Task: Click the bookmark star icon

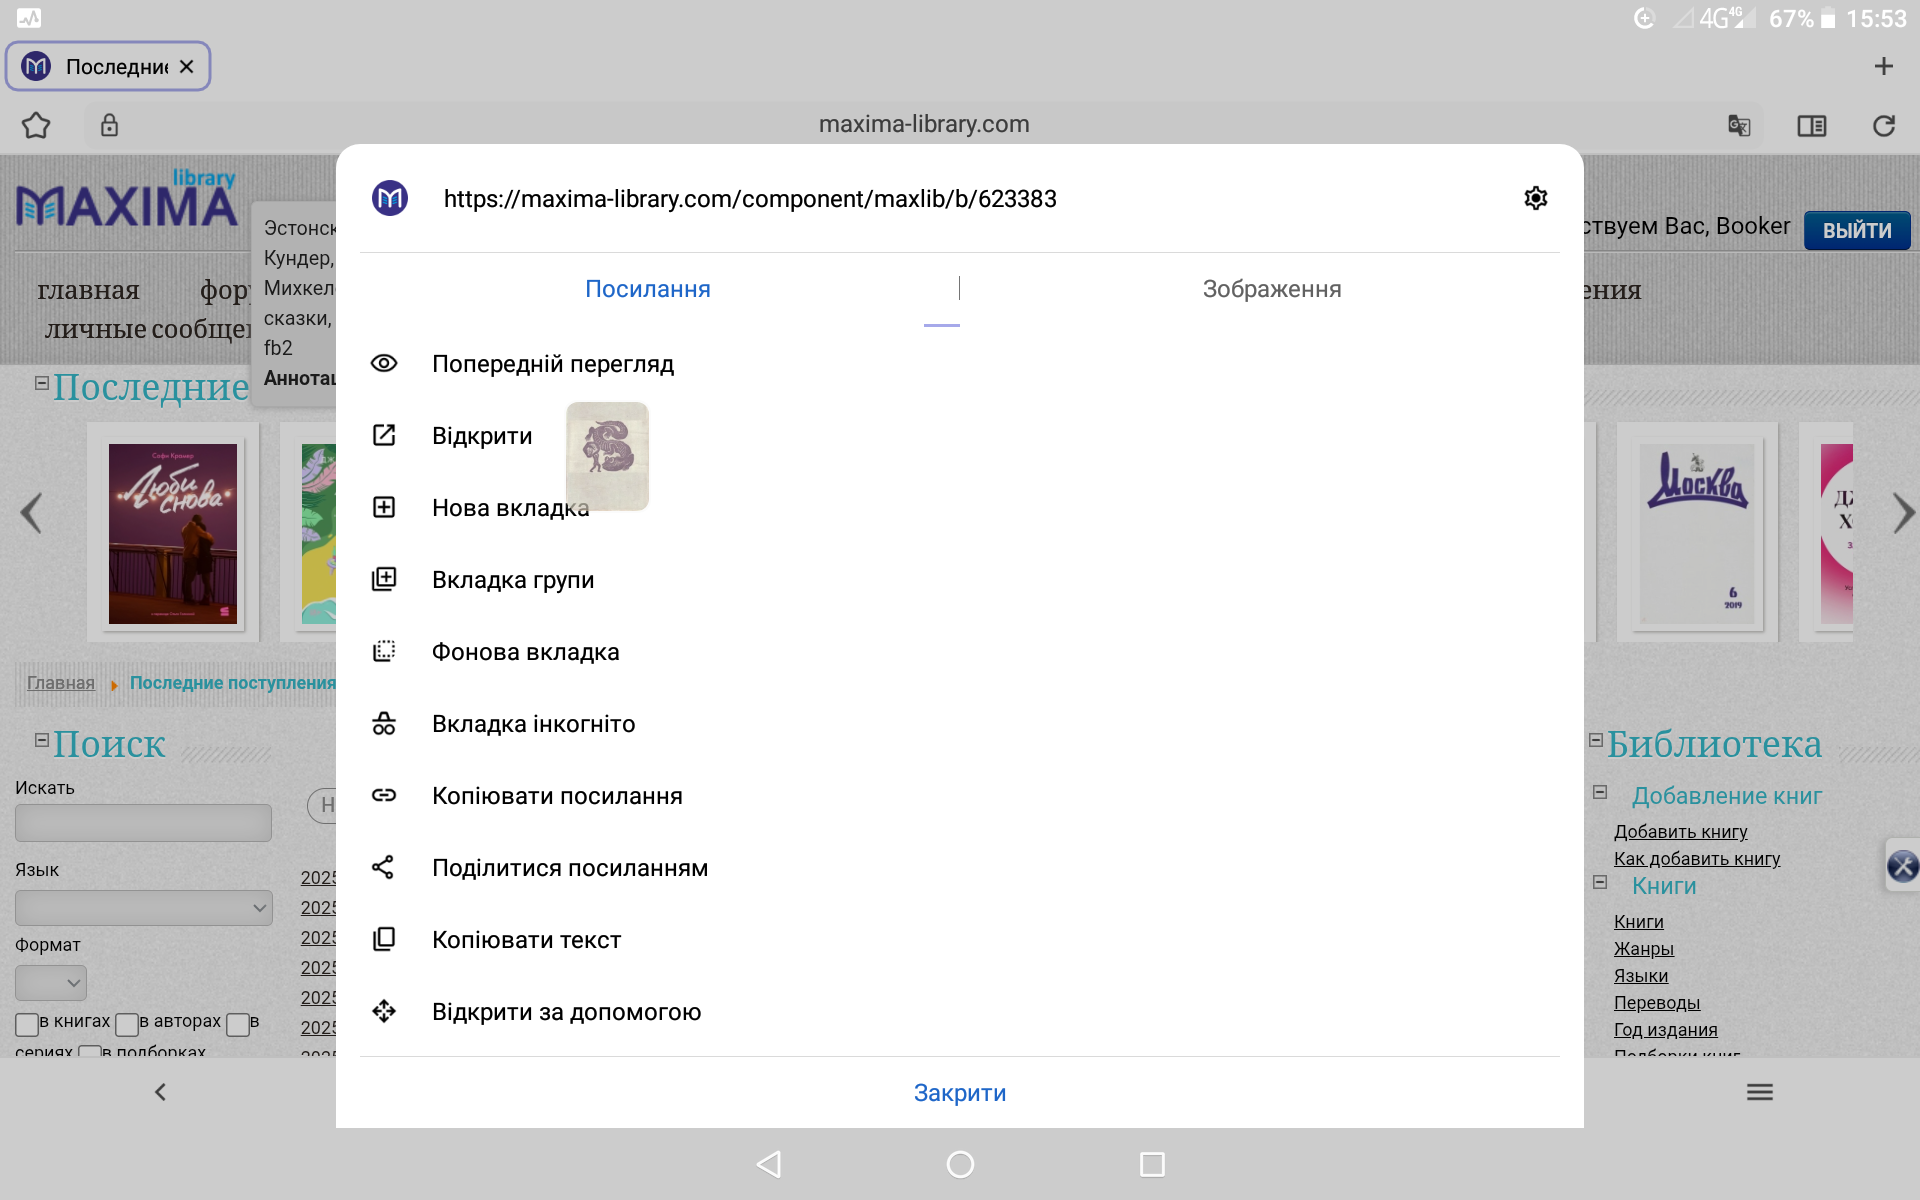Action: (x=36, y=125)
